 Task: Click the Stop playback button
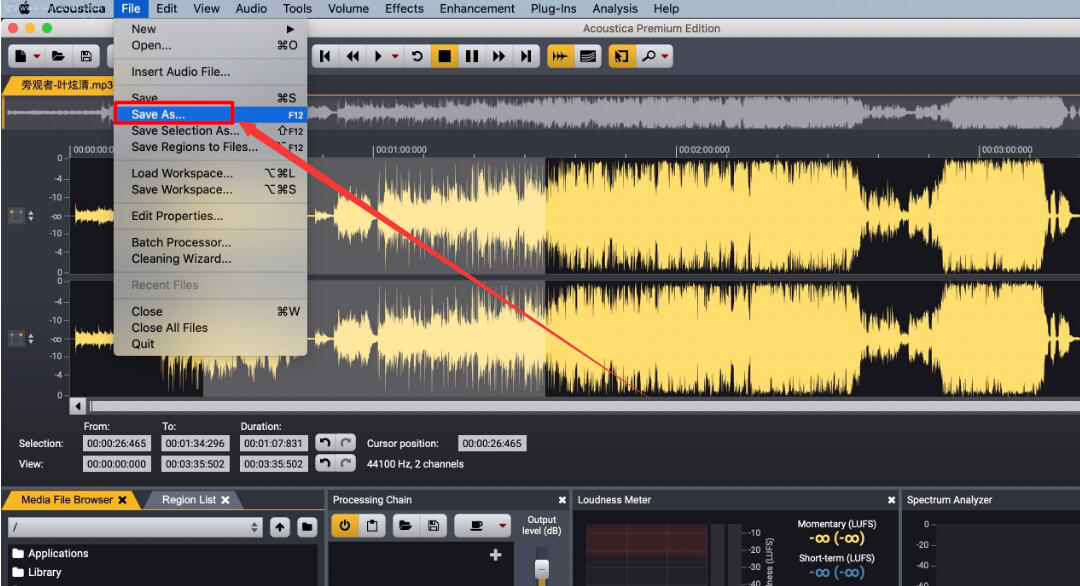(x=444, y=56)
